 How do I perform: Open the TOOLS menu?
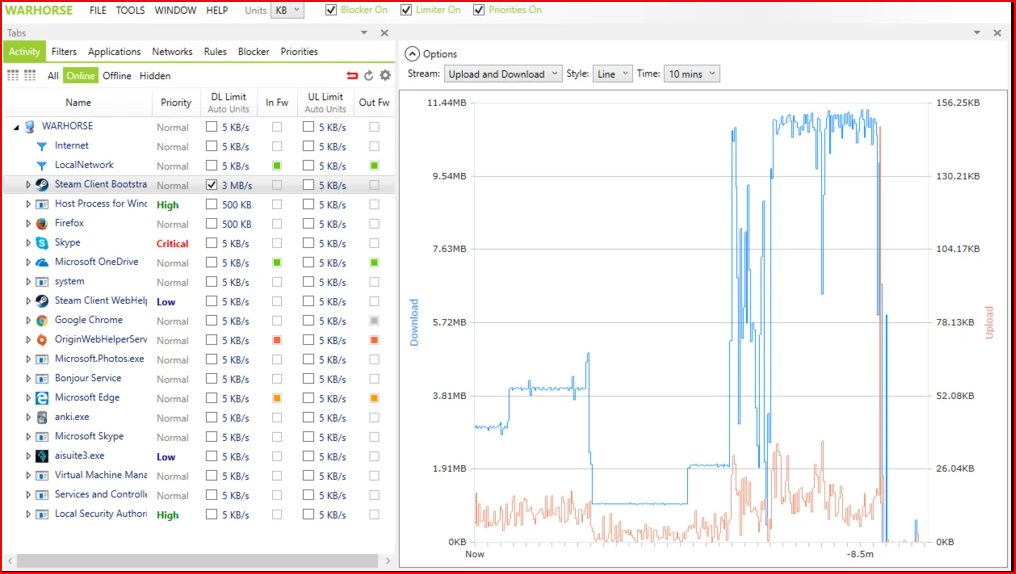(x=130, y=10)
